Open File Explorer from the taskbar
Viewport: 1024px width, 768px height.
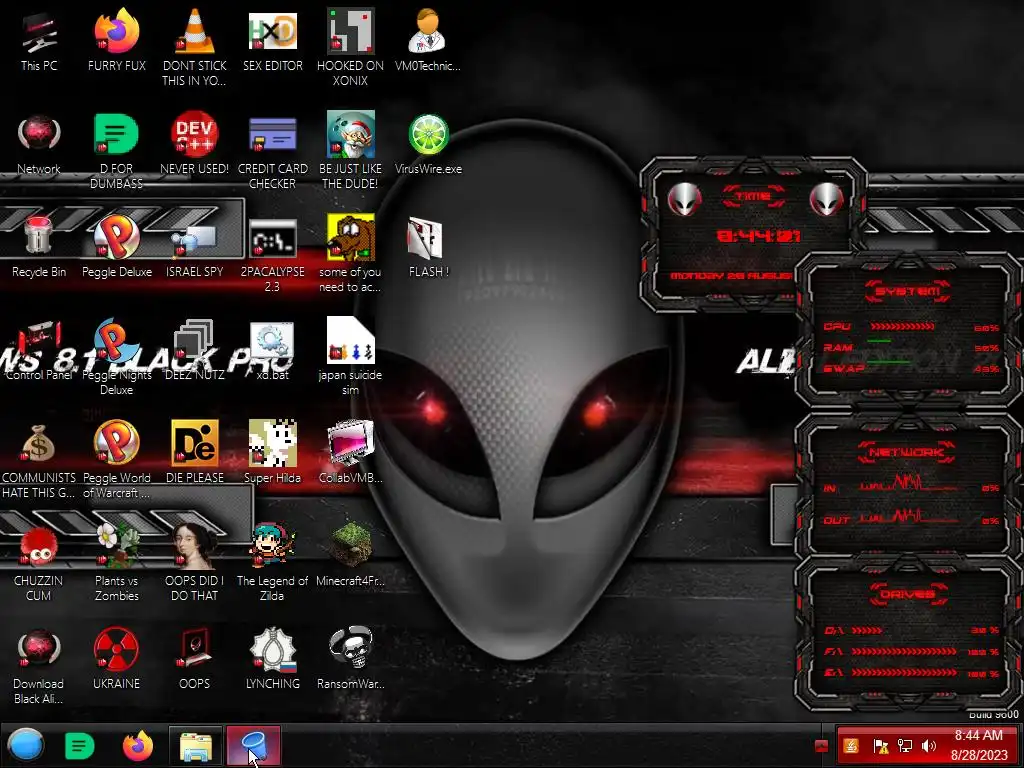pos(196,746)
